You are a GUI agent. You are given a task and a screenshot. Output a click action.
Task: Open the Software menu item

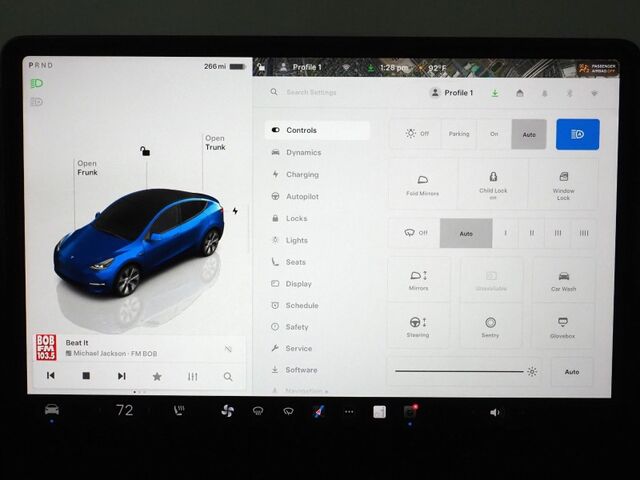[x=294, y=370]
